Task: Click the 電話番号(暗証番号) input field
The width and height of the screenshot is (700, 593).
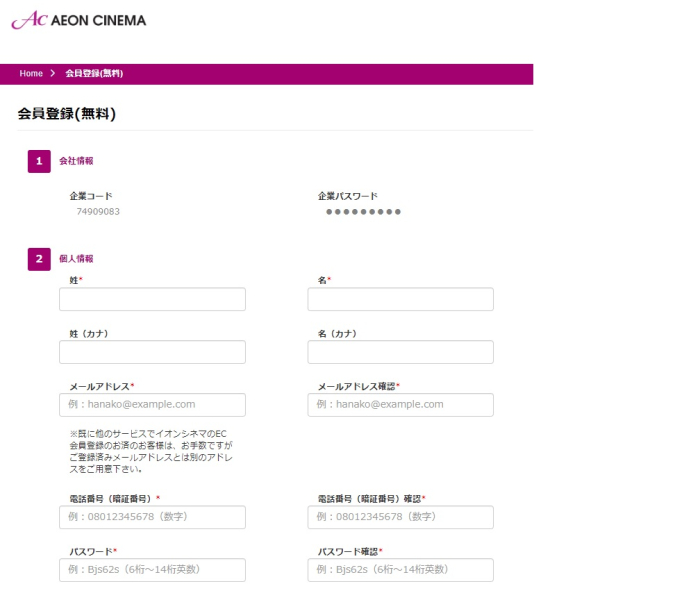Action: [152, 517]
